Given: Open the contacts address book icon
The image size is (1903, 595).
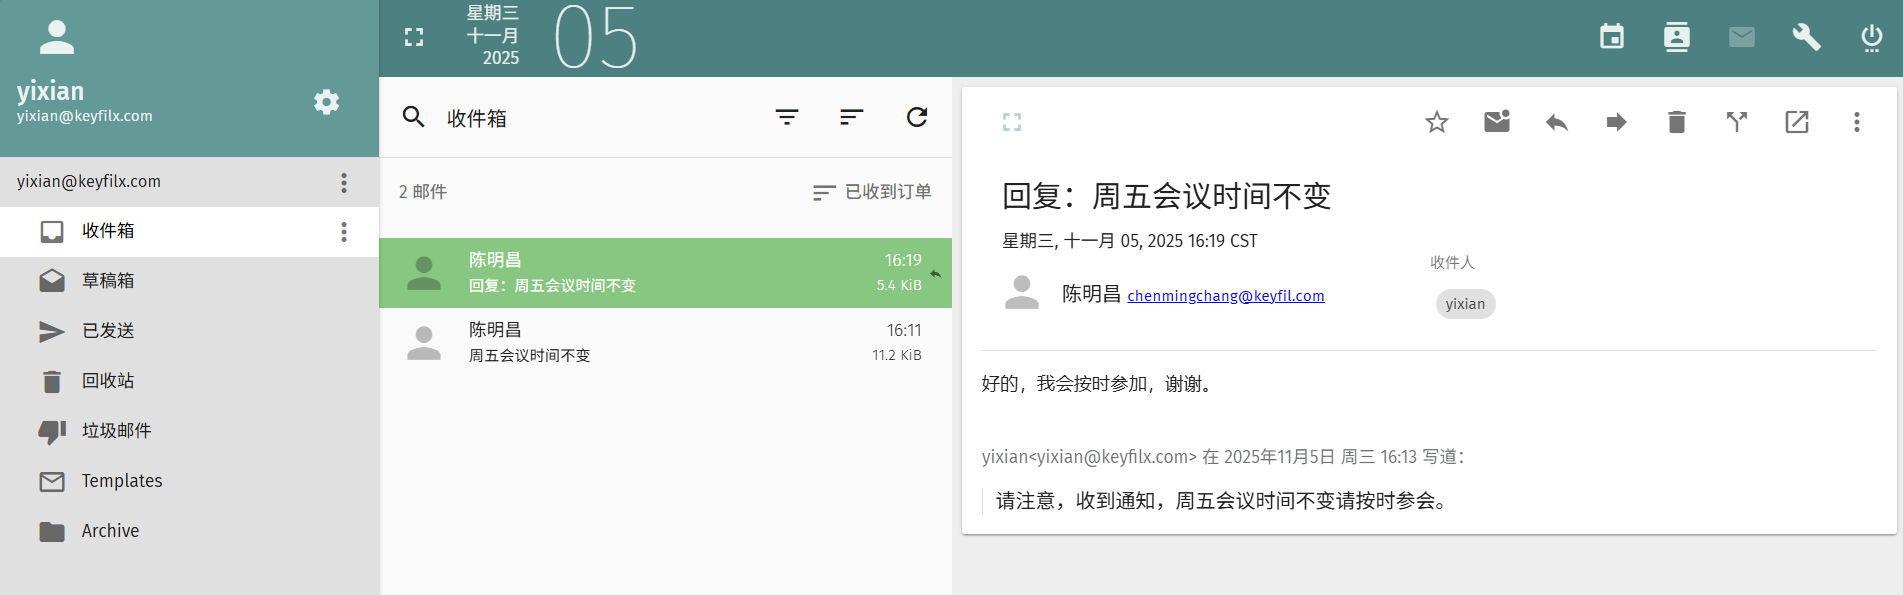Looking at the screenshot, I should click(1676, 37).
